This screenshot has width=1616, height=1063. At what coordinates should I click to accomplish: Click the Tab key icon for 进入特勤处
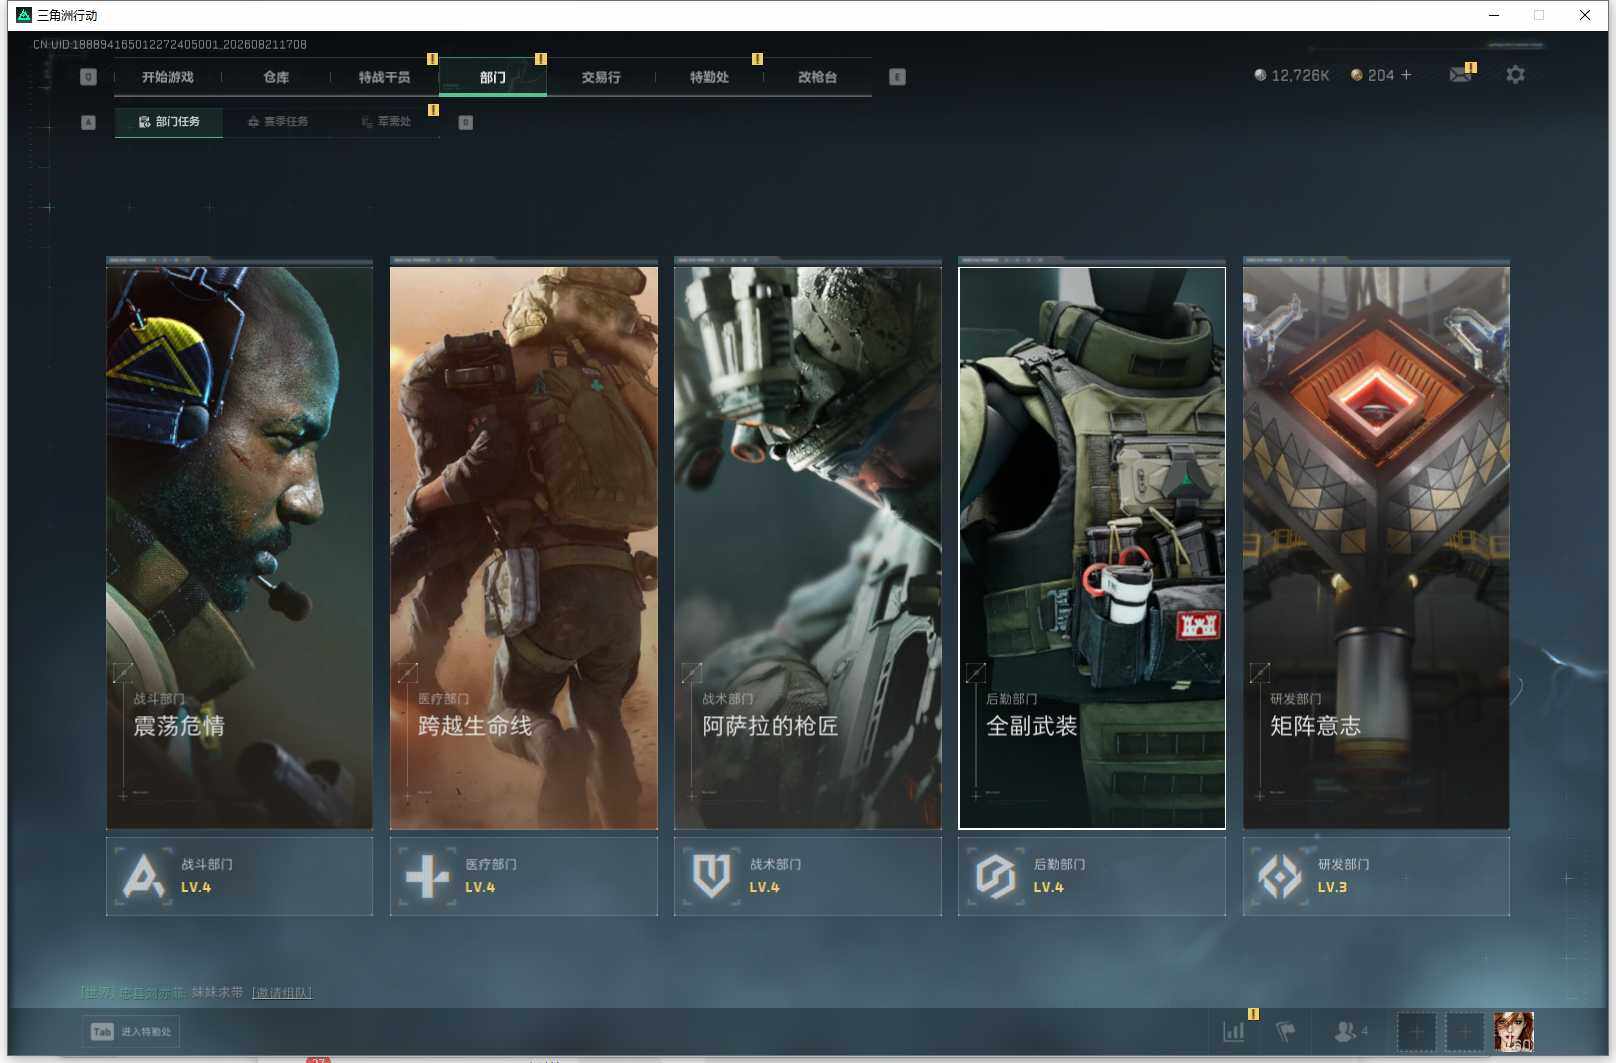102,1031
